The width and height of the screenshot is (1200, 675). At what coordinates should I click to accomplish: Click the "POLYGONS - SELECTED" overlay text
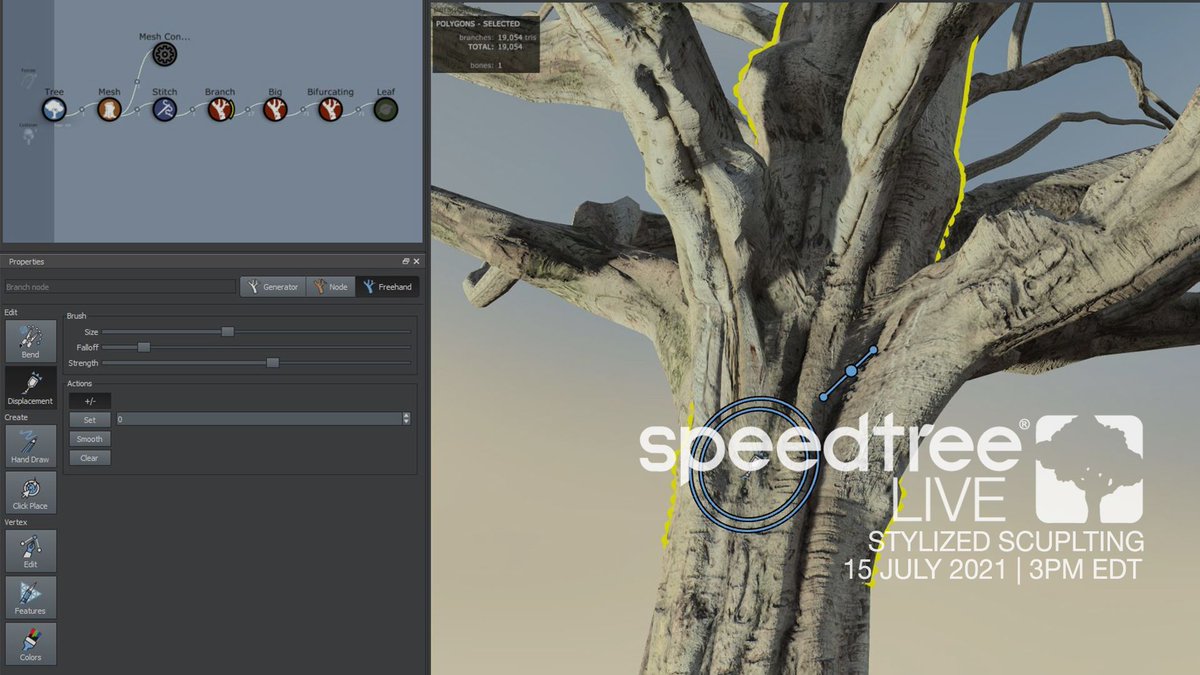coord(478,23)
